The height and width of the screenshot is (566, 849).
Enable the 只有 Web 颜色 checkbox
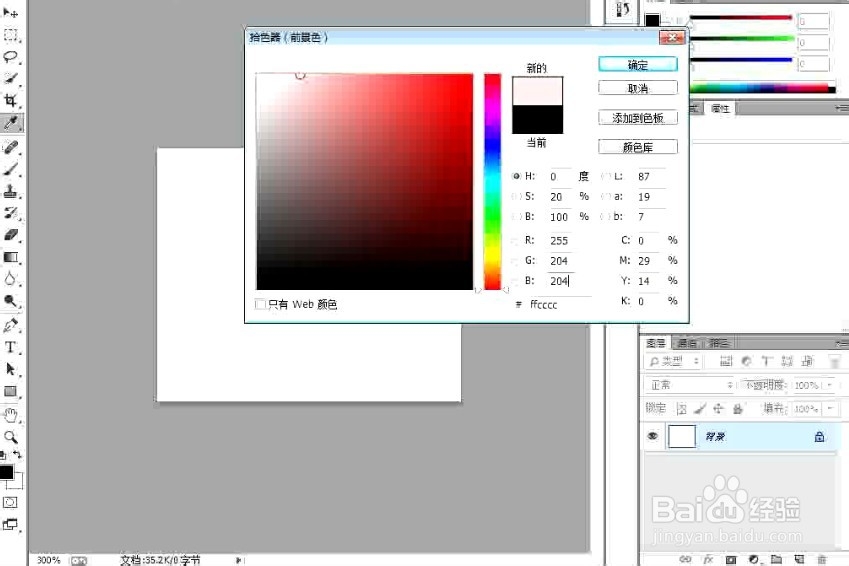(260, 304)
